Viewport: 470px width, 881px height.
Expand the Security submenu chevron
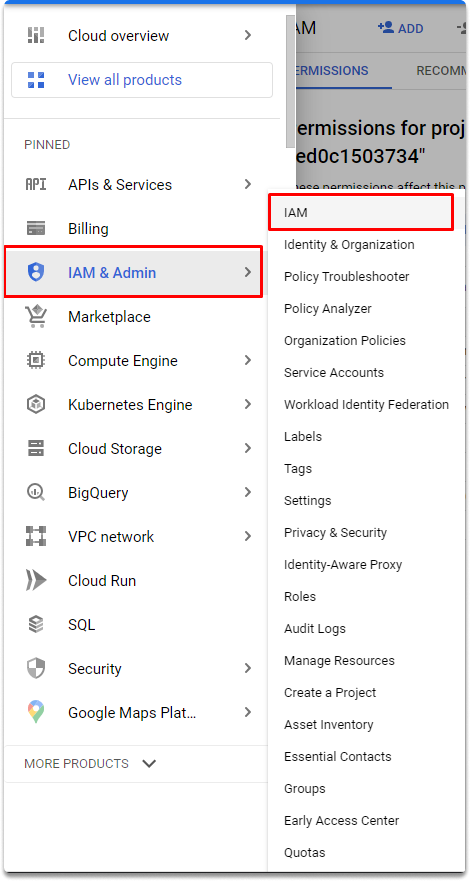pos(248,669)
